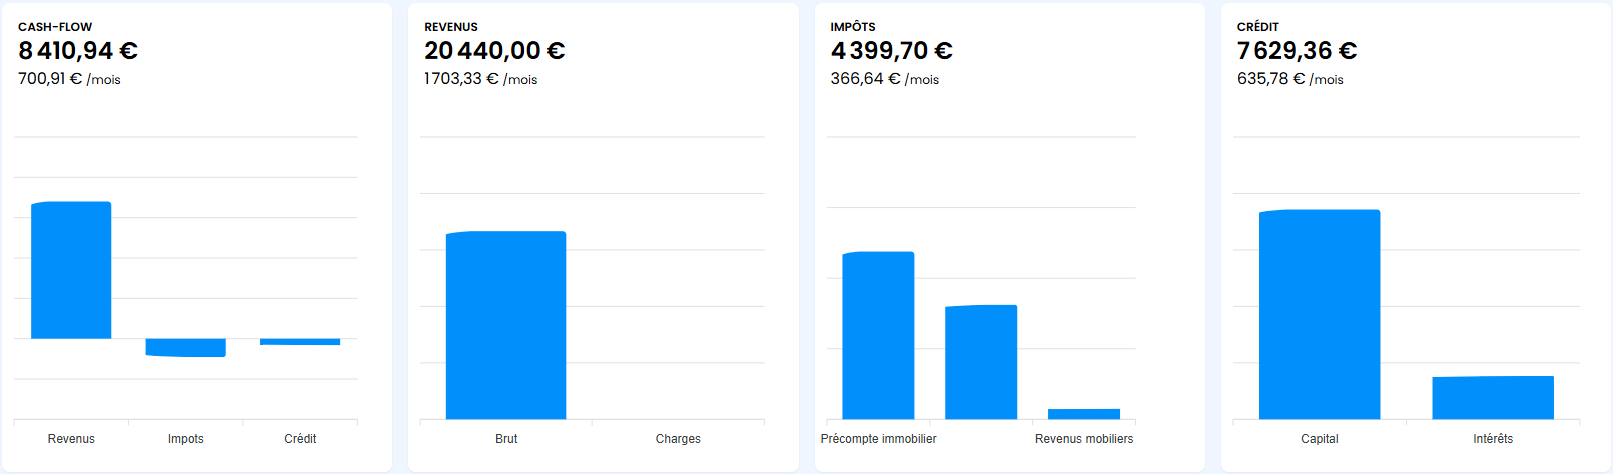Click the small Crédit bar in Cash-flow chart
The width and height of the screenshot is (1613, 474).
coord(300,342)
